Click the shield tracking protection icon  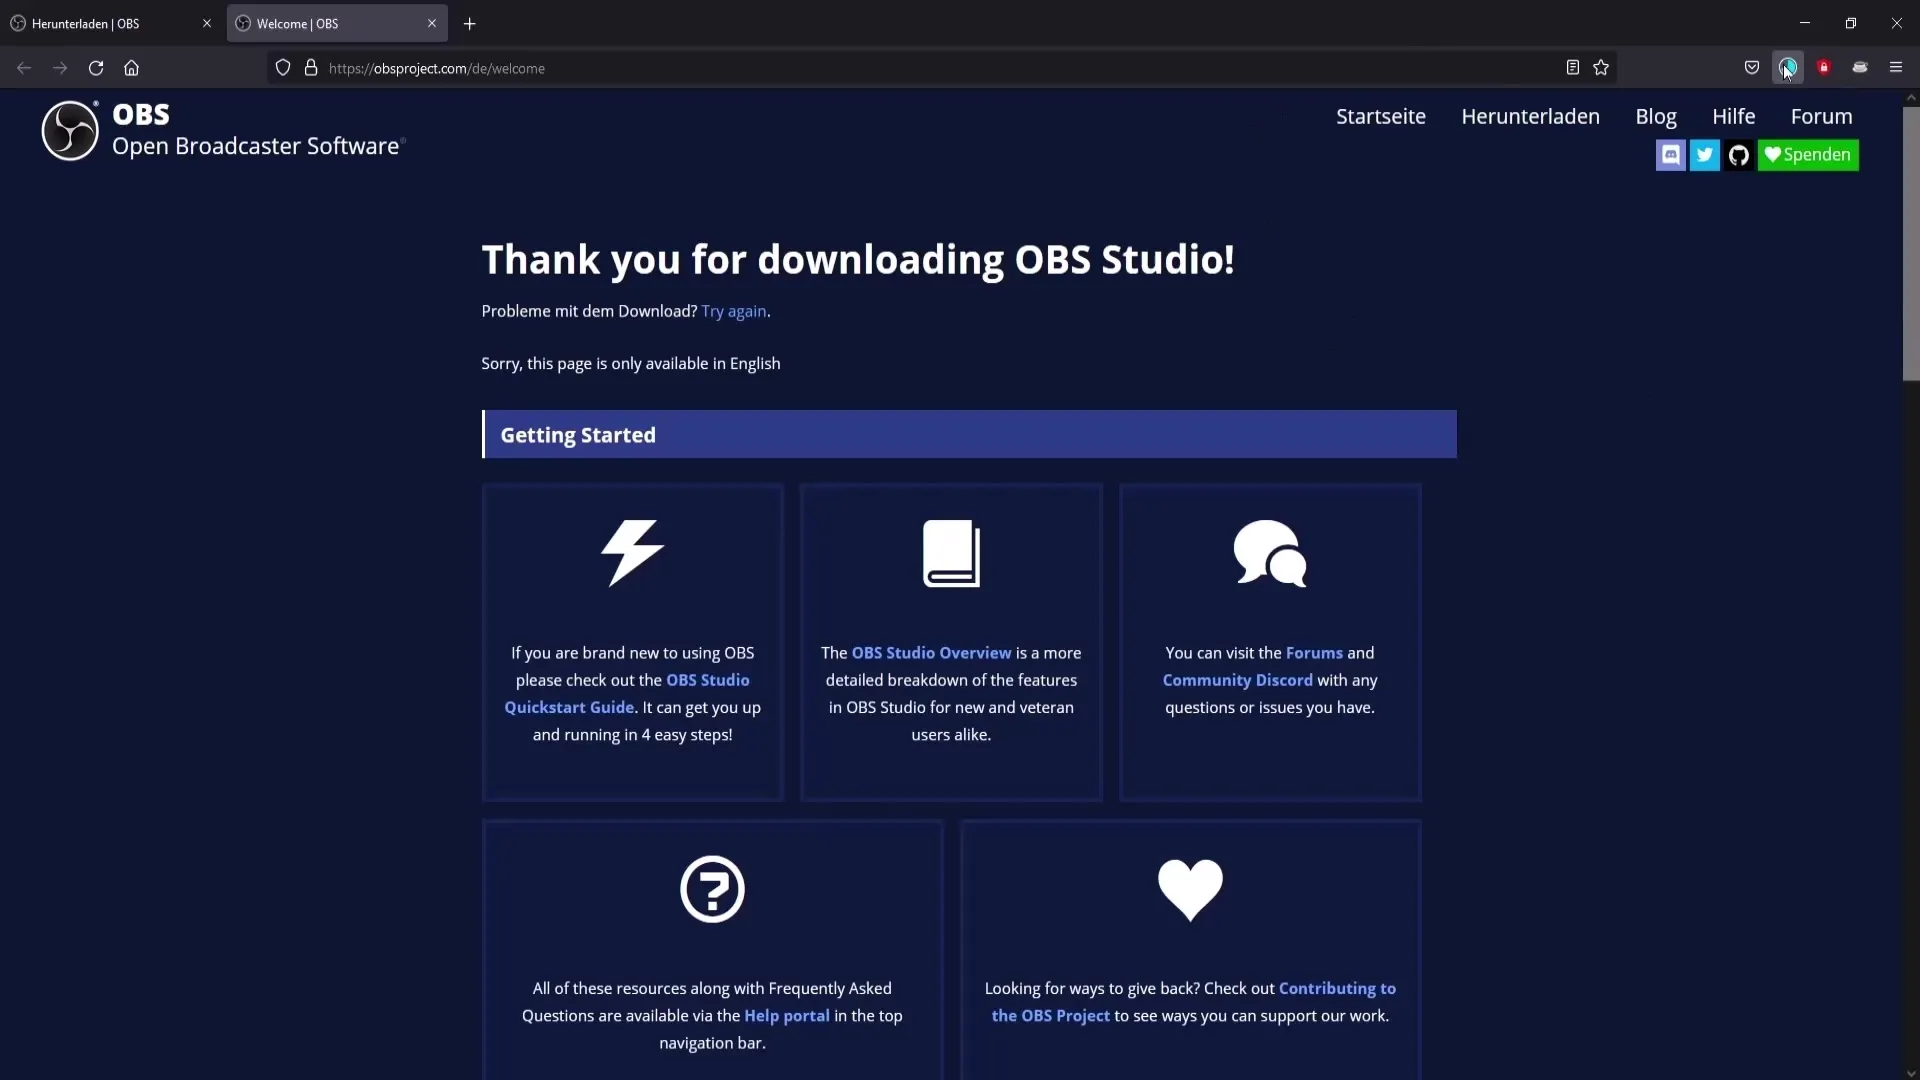coord(283,68)
